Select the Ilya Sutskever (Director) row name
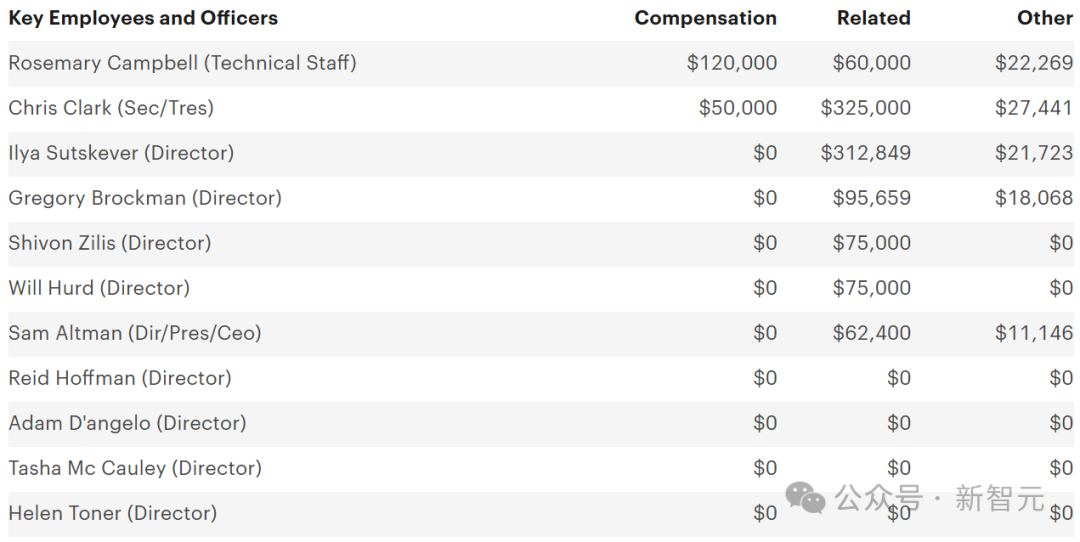The width and height of the screenshot is (1080, 542). (121, 153)
